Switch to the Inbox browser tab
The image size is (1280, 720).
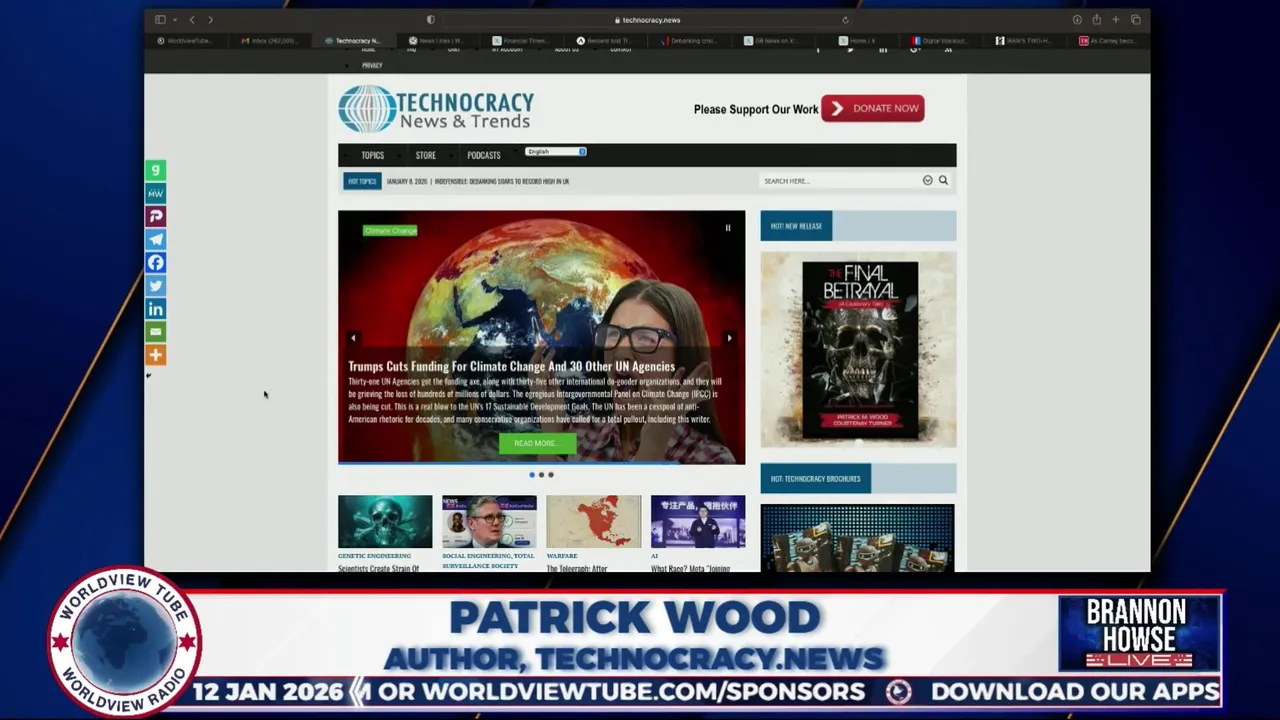[x=269, y=41]
